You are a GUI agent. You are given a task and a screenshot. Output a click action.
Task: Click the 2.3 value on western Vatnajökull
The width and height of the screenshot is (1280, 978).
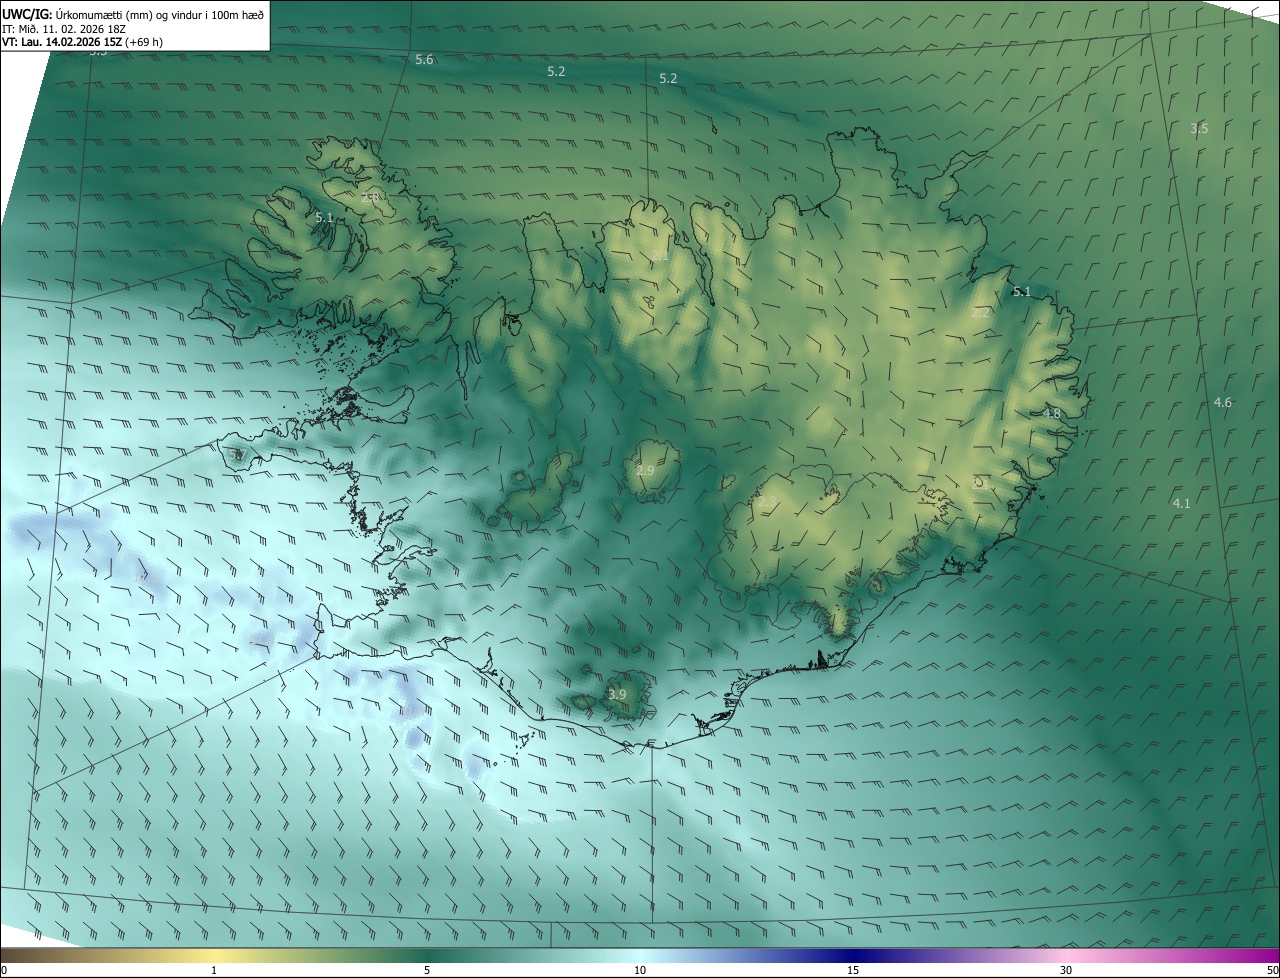[x=767, y=501]
